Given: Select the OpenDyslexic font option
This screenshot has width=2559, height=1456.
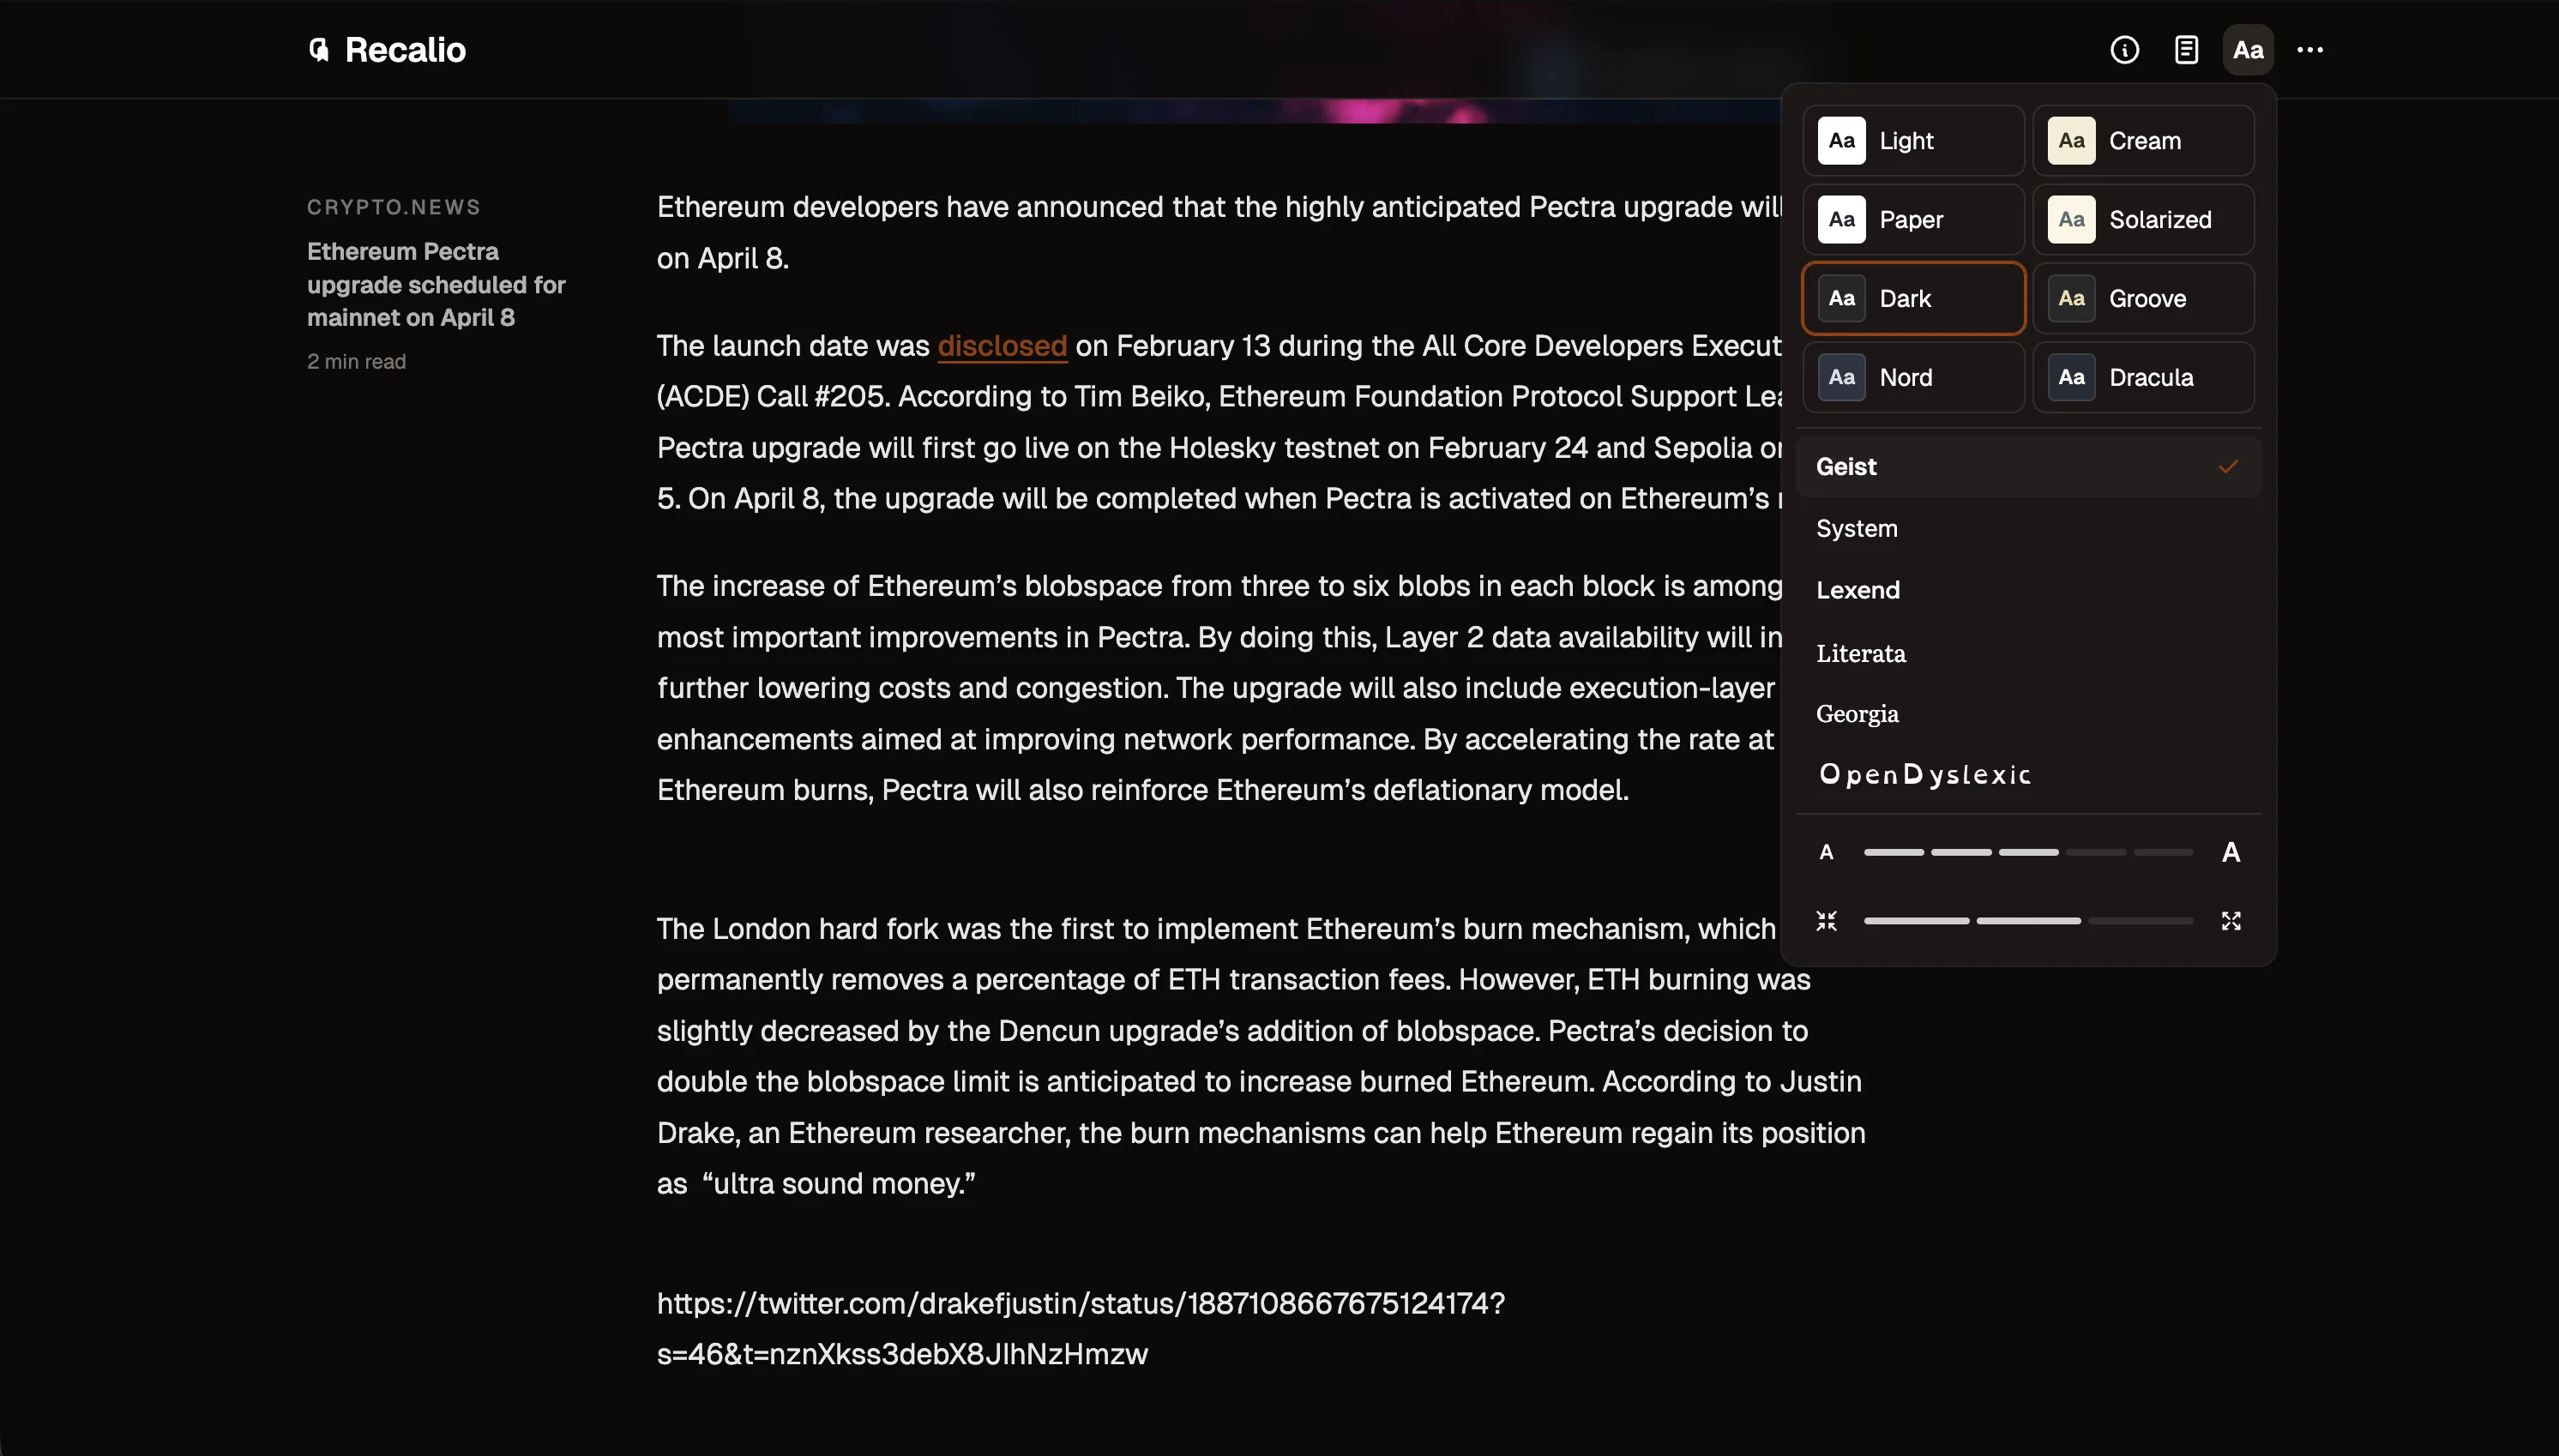Looking at the screenshot, I should 1924,774.
